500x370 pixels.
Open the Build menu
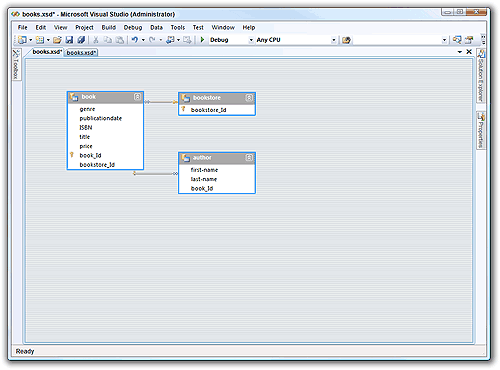pos(109,27)
